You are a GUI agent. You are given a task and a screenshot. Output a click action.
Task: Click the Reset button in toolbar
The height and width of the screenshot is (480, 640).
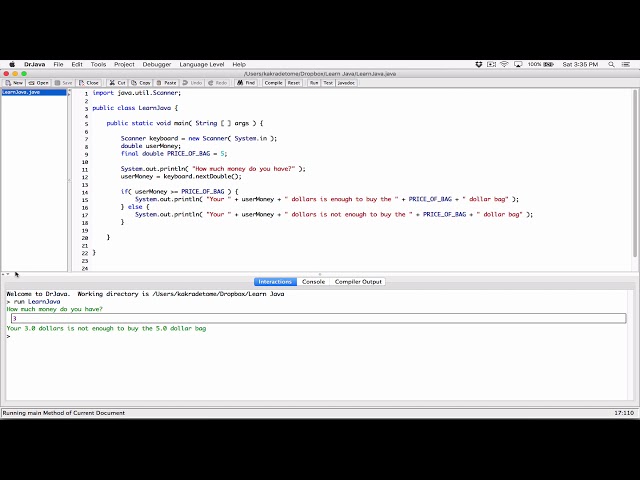(294, 83)
